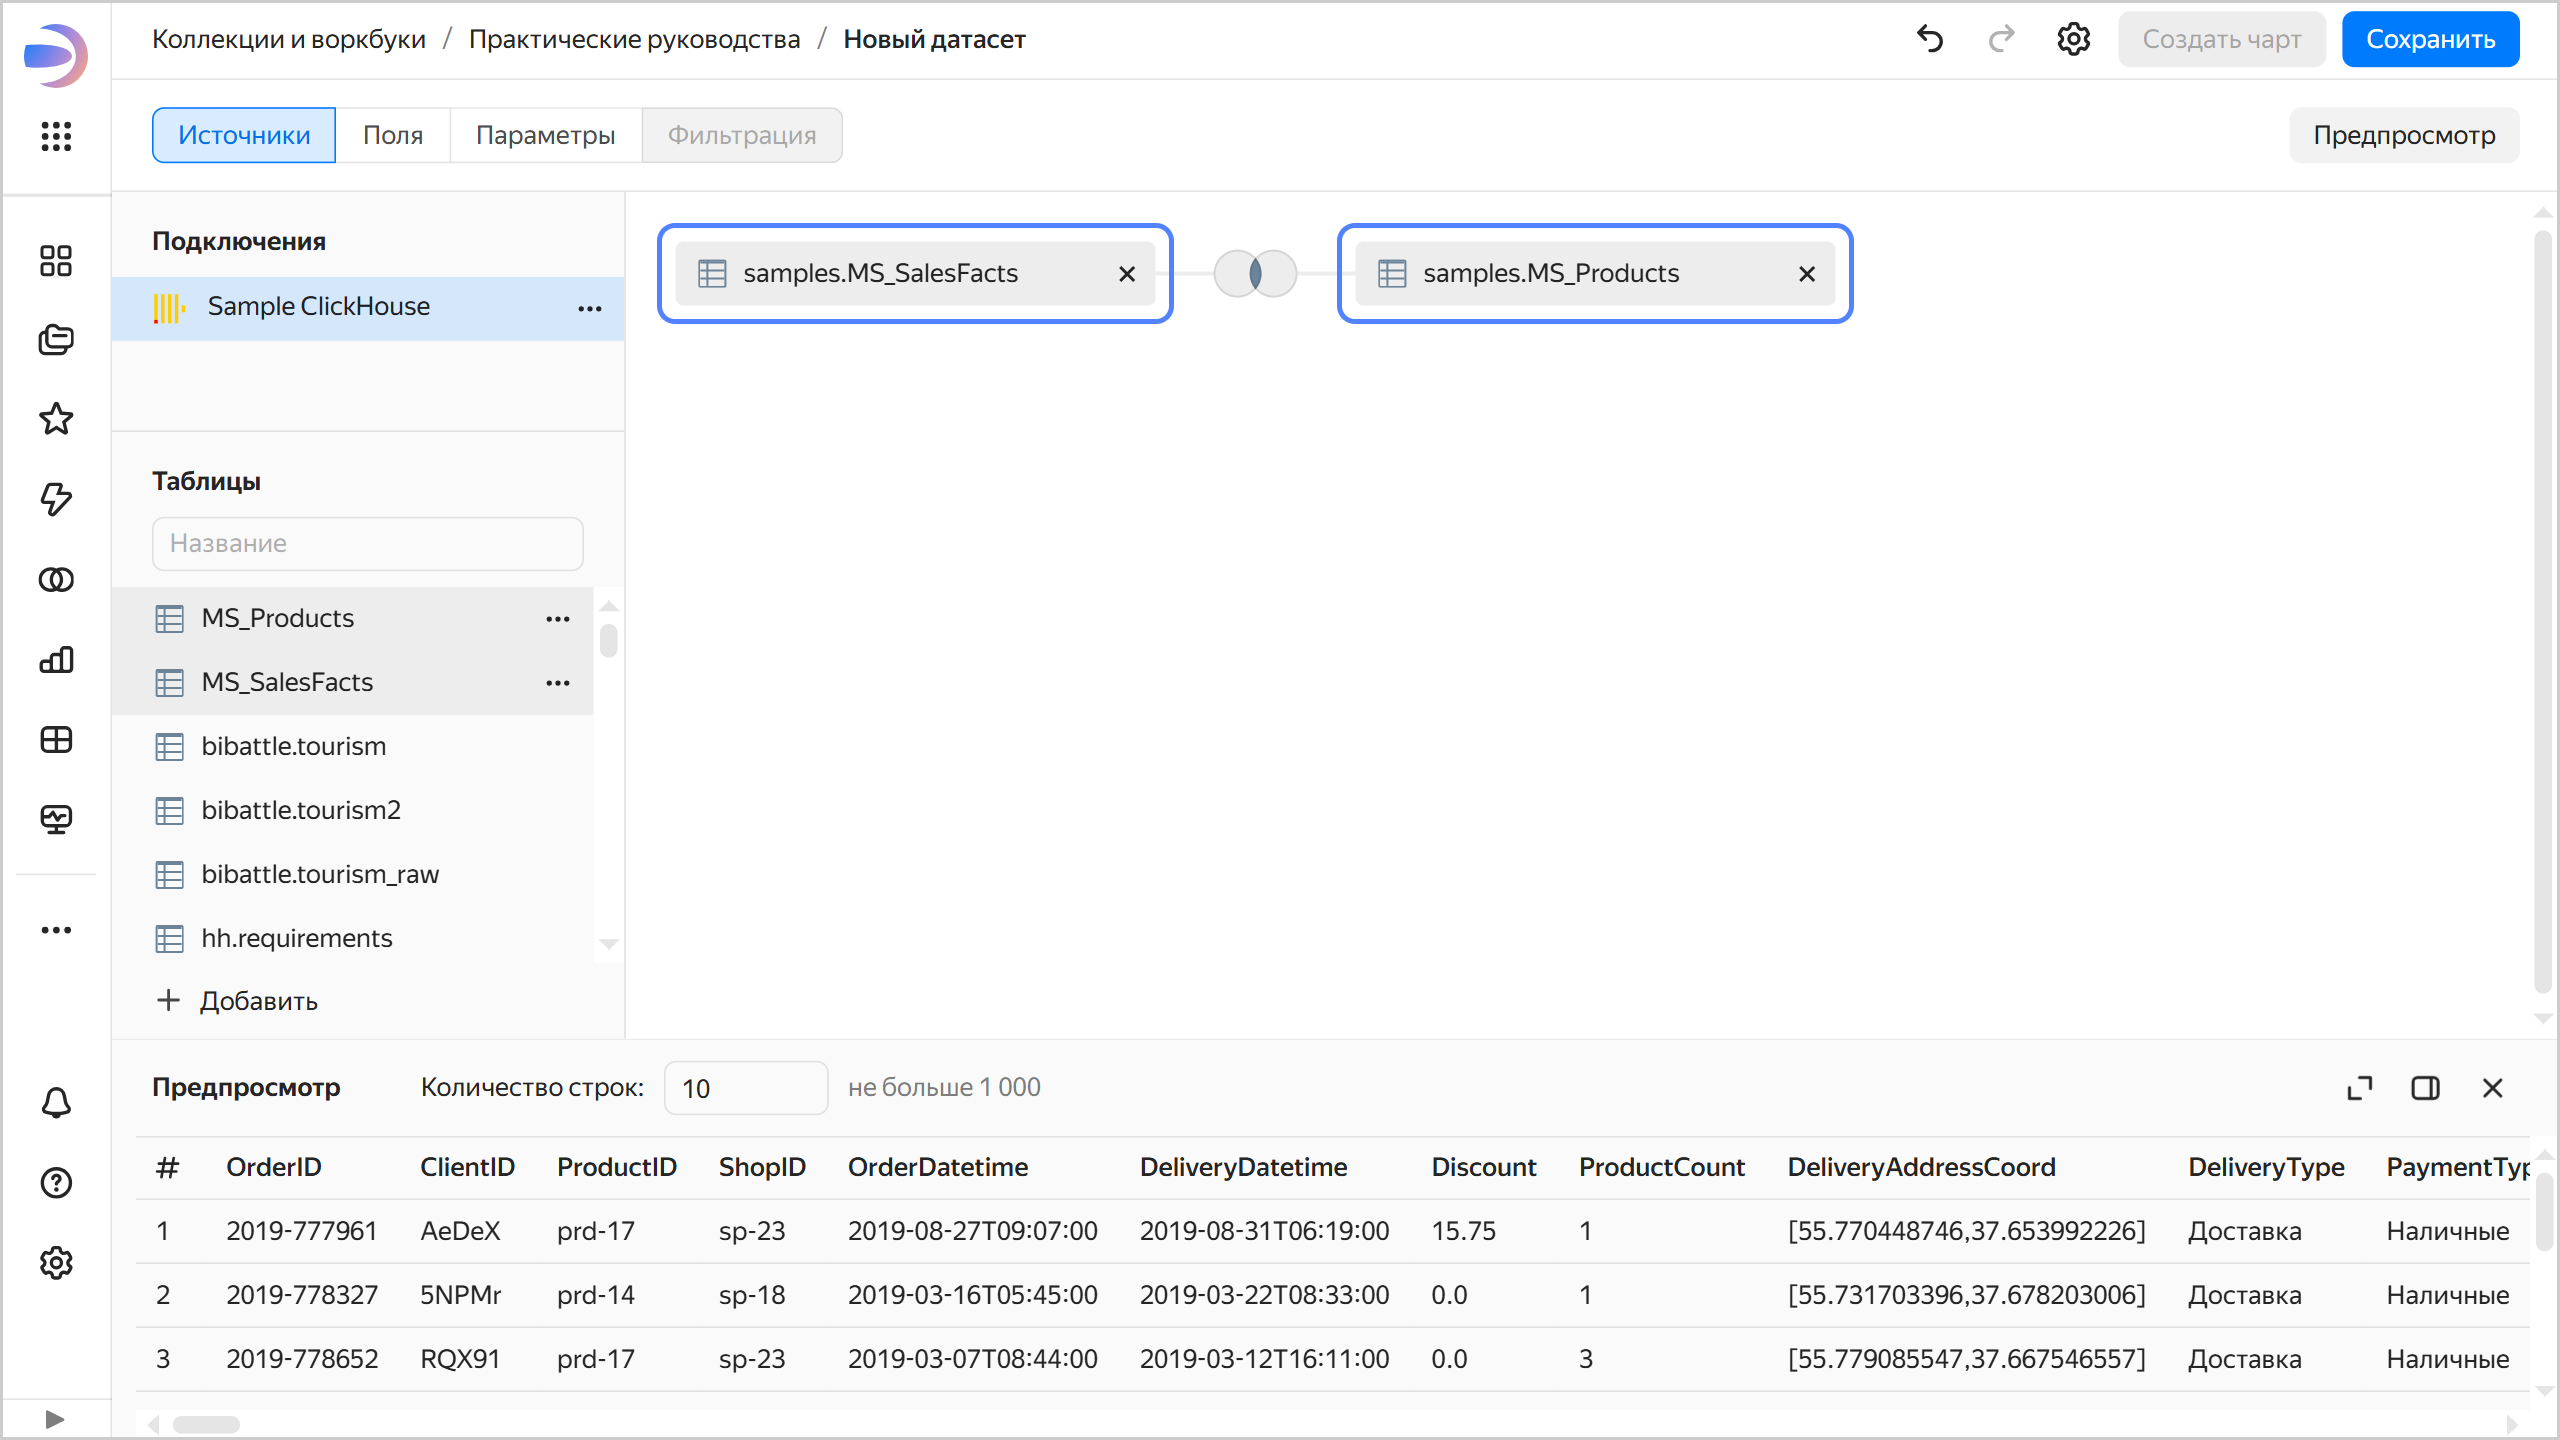2560x1440 pixels.
Task: Open Favorites star in sidebar
Action: [x=56, y=419]
